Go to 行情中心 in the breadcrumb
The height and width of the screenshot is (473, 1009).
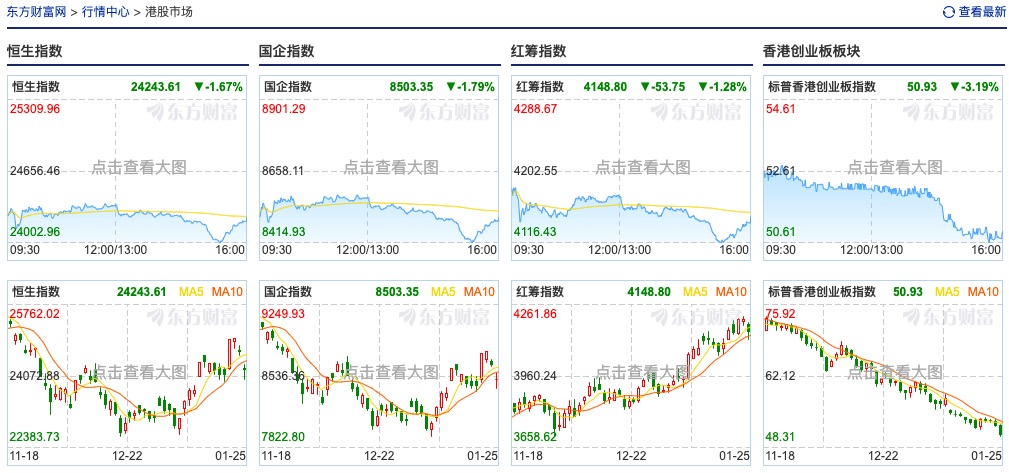pyautogui.click(x=104, y=12)
